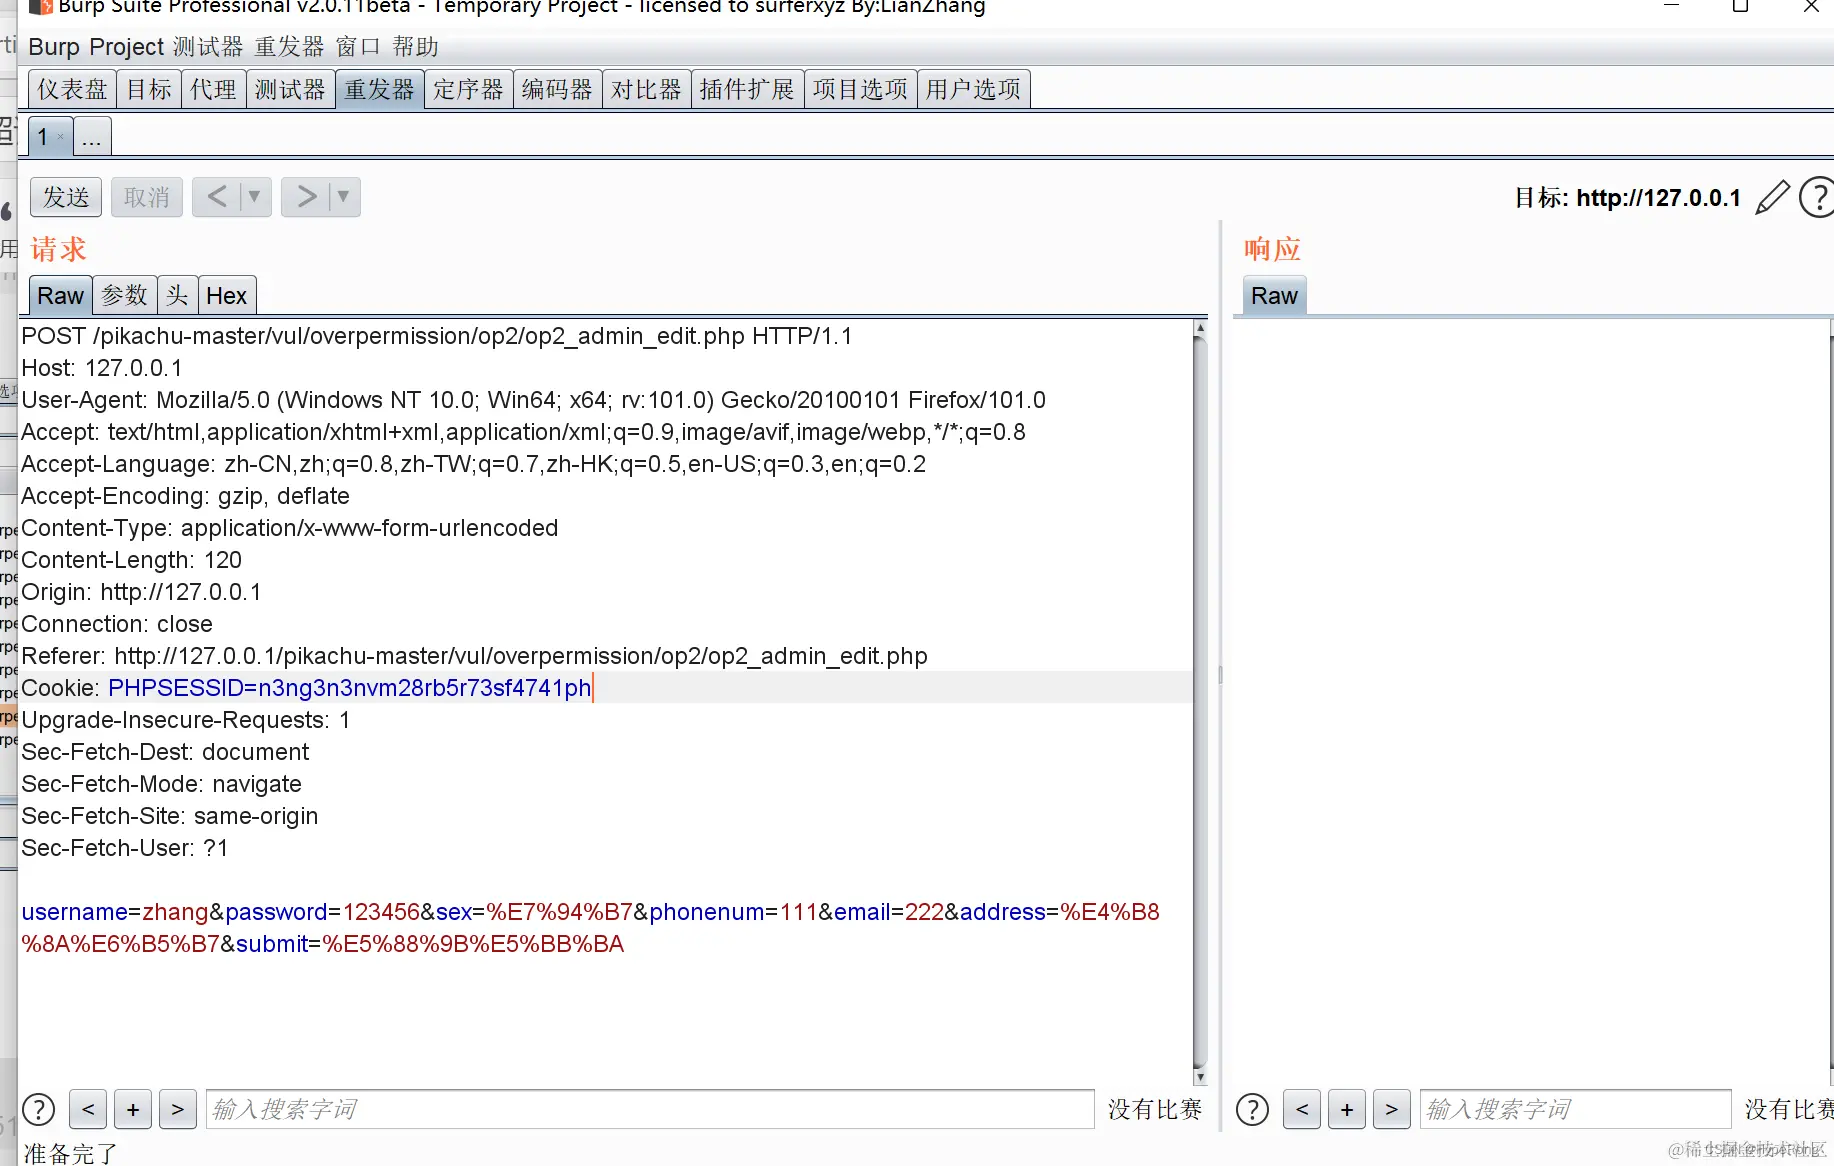Switch to the 目标 tab
Screen dimensions: 1834x1166
point(149,89)
